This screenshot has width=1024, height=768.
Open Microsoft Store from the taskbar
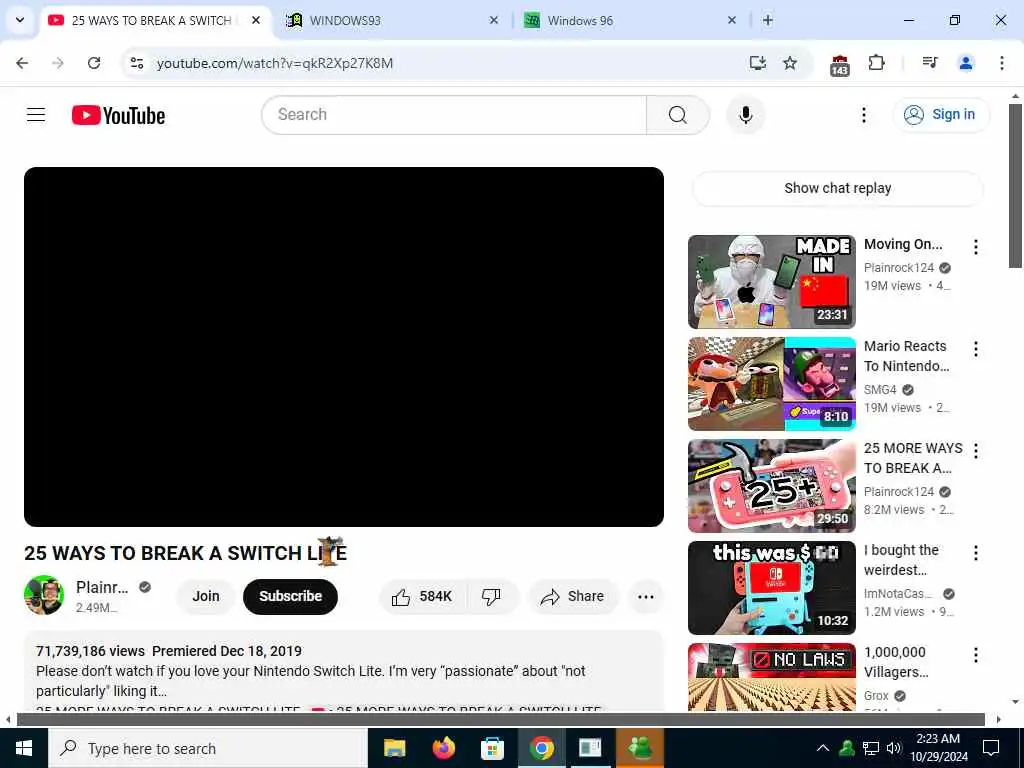(492, 748)
